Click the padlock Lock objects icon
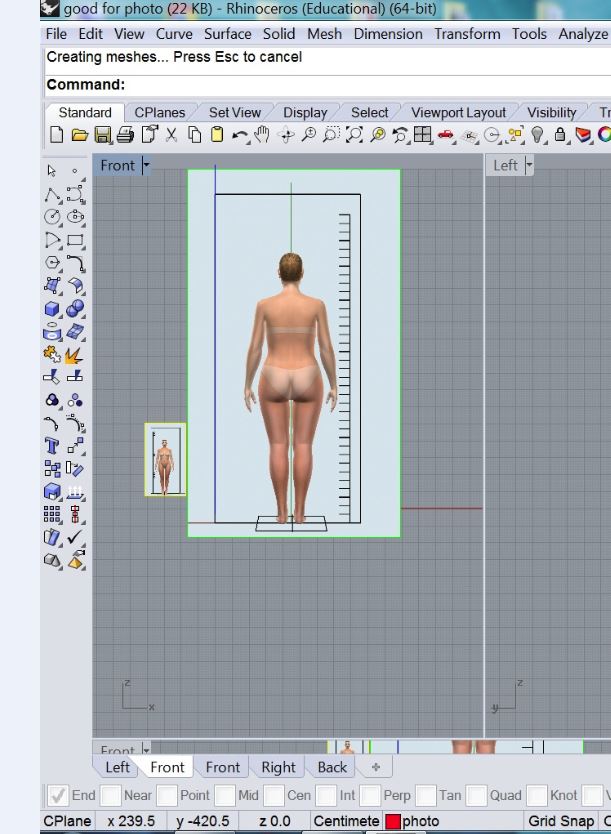 pos(560,134)
